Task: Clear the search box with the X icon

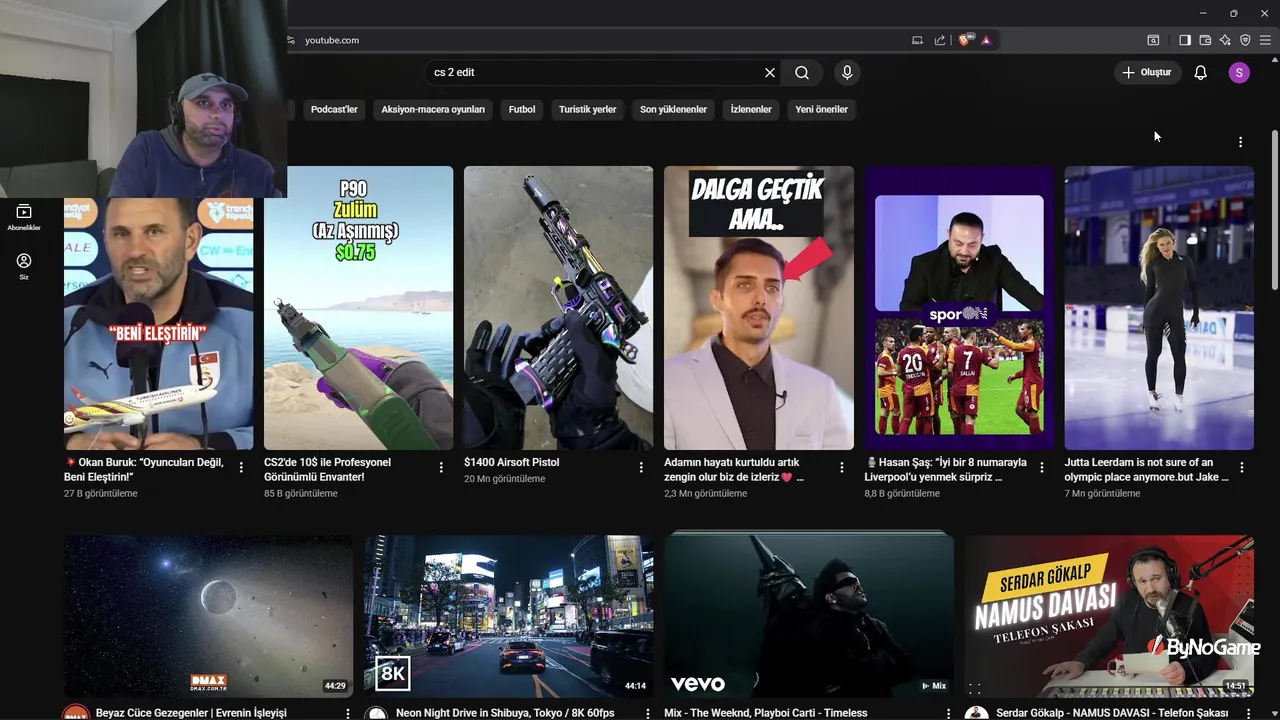Action: click(770, 73)
